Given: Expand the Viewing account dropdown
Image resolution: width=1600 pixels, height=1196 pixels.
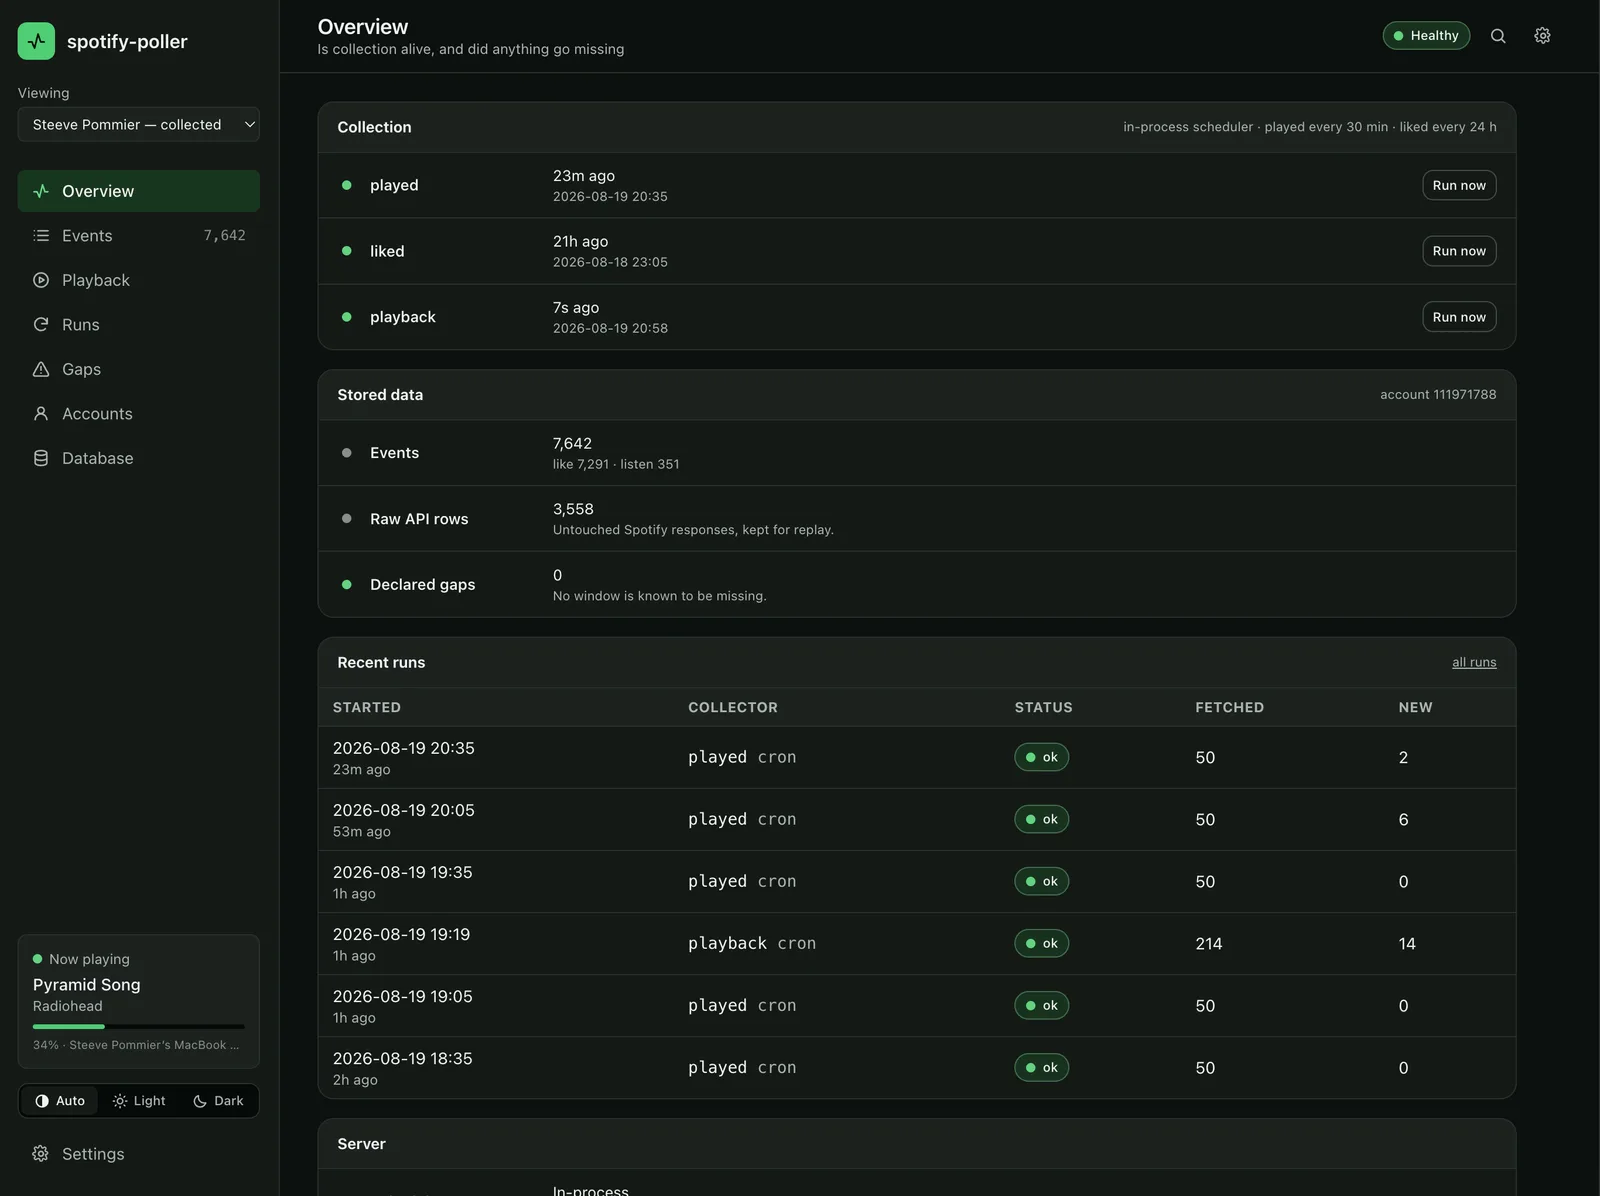Looking at the screenshot, I should click(139, 125).
